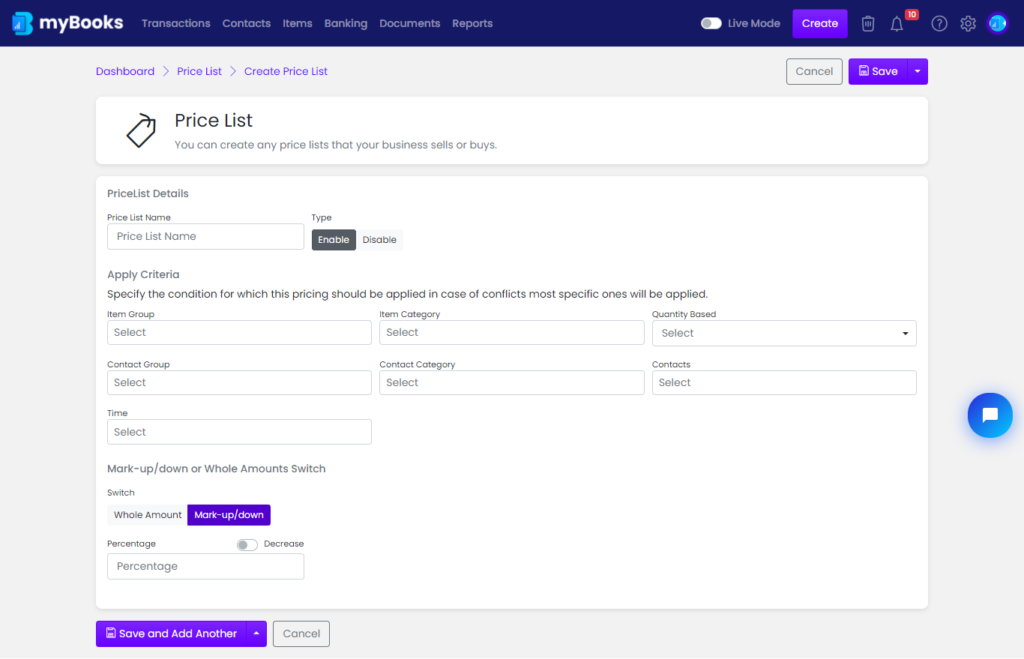Open the user profile avatar
The height and width of the screenshot is (659, 1024).
click(997, 24)
